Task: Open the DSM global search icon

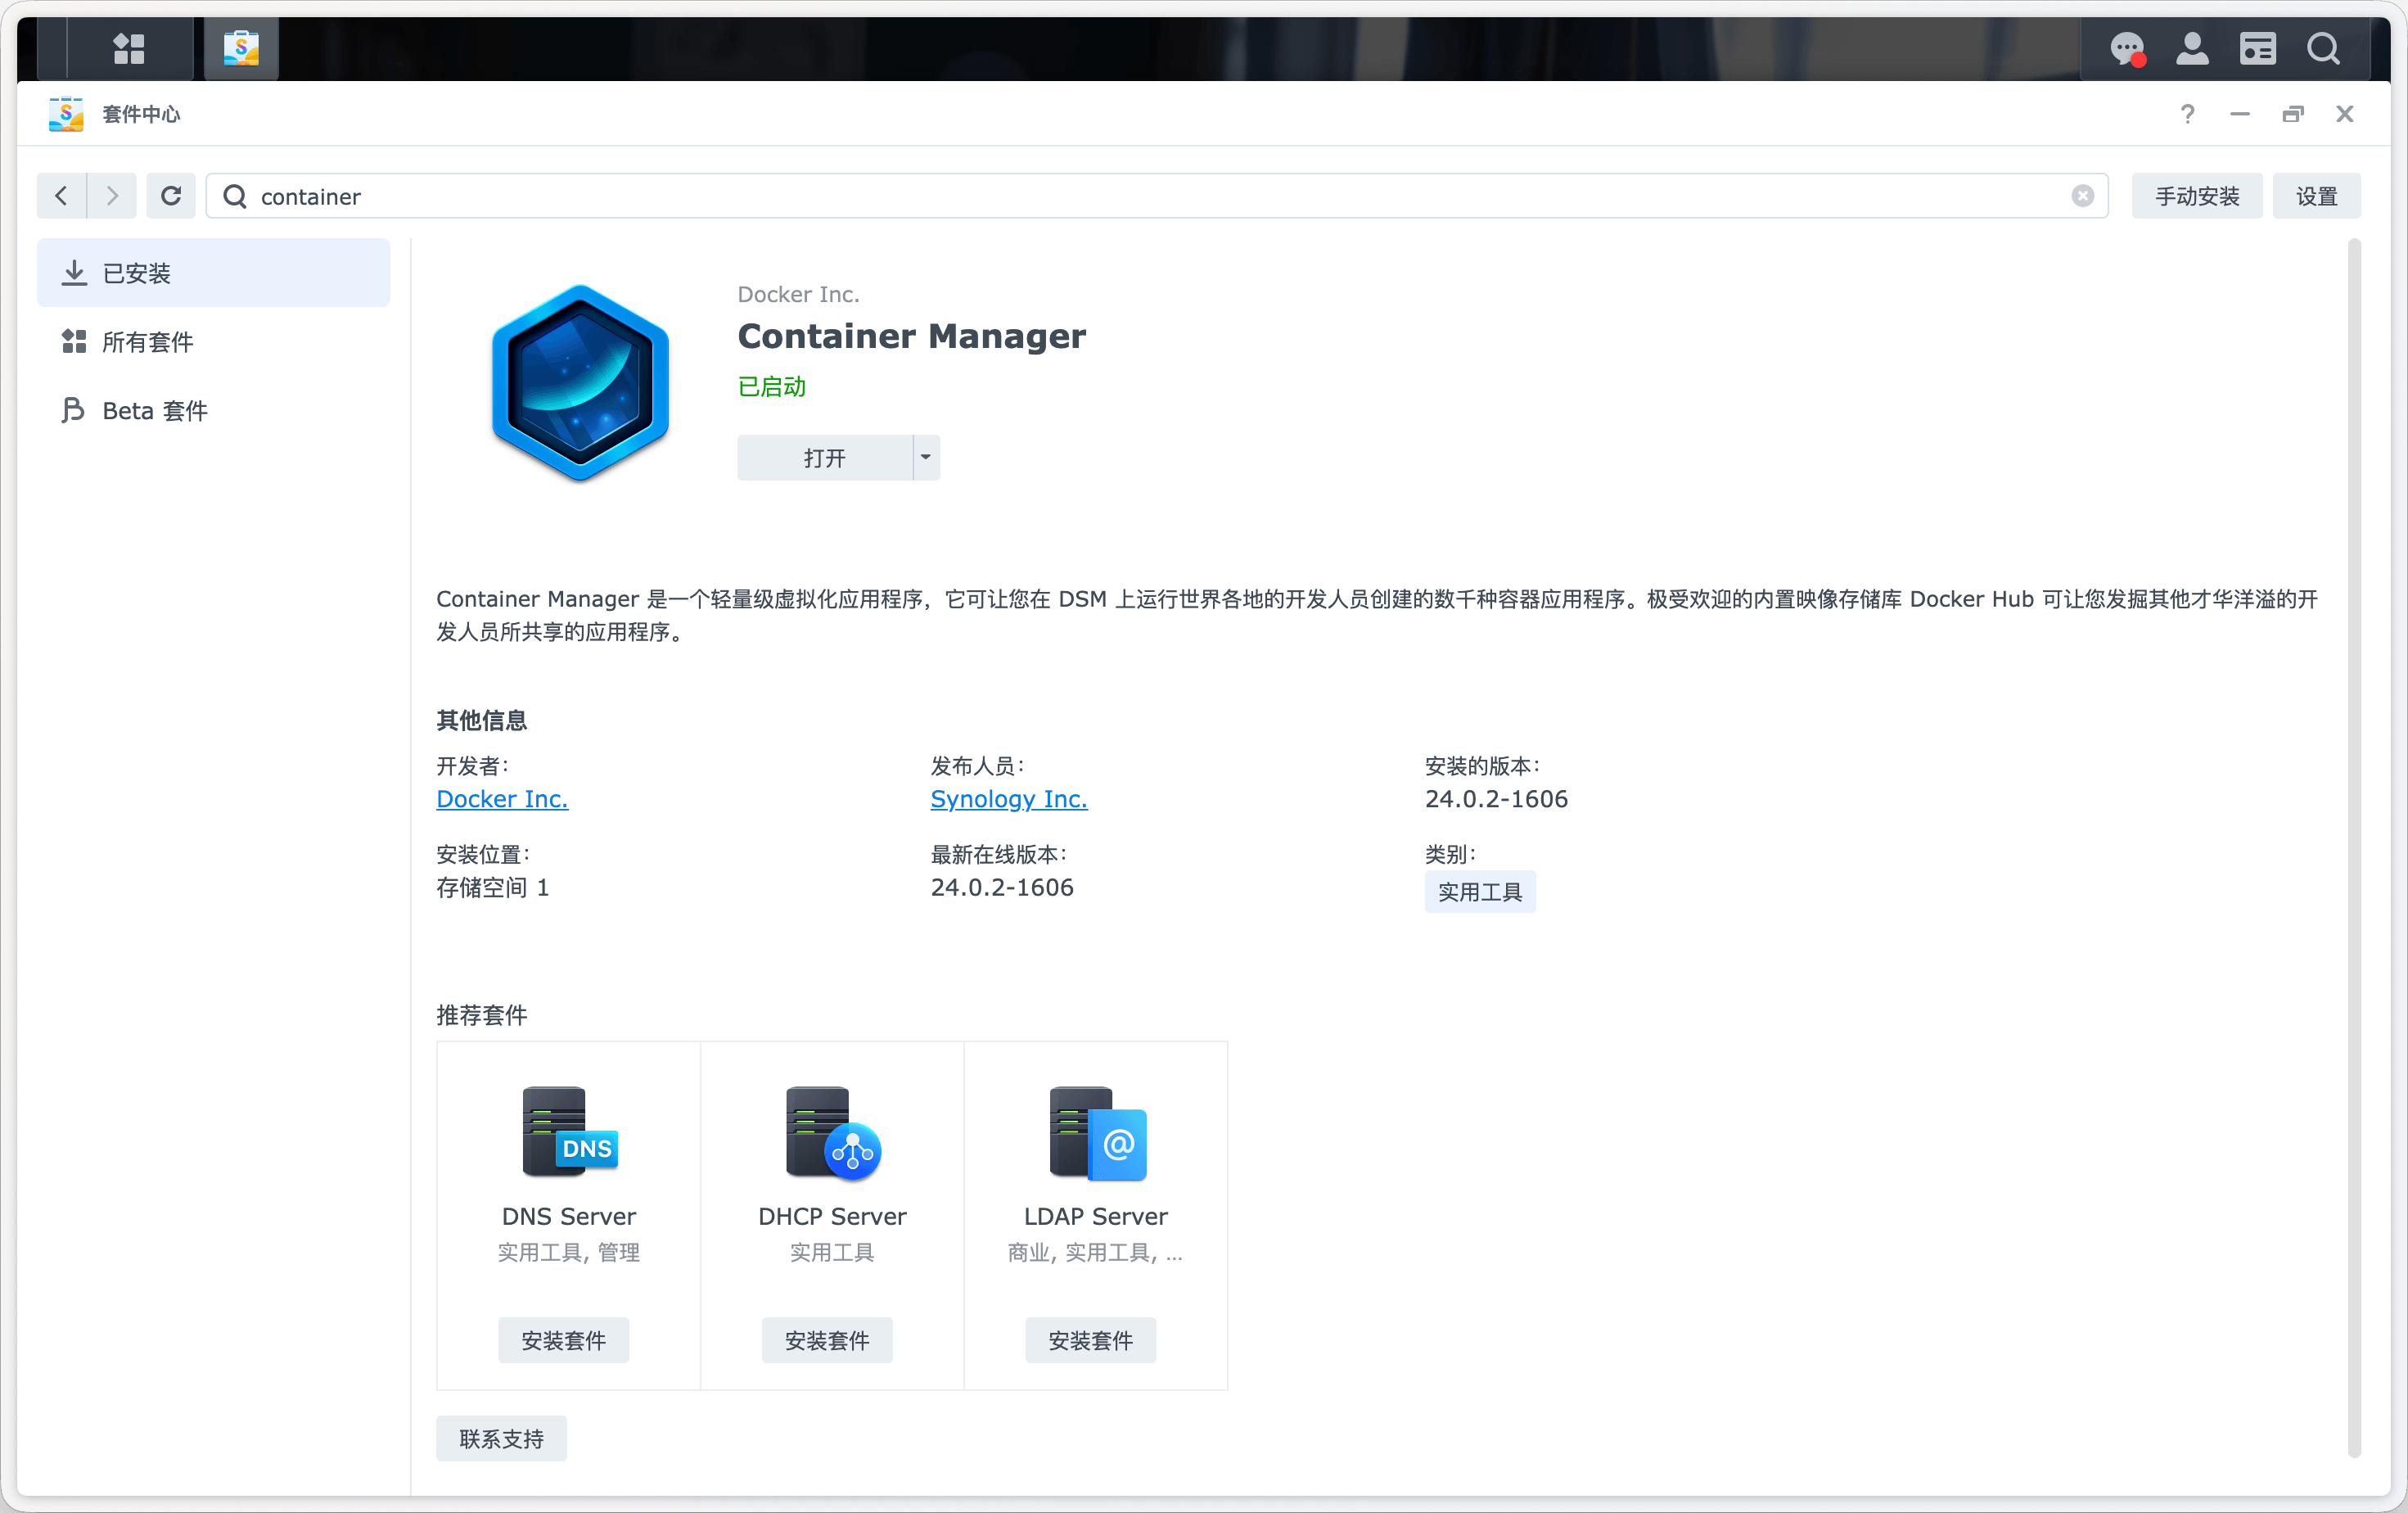Action: click(2323, 48)
